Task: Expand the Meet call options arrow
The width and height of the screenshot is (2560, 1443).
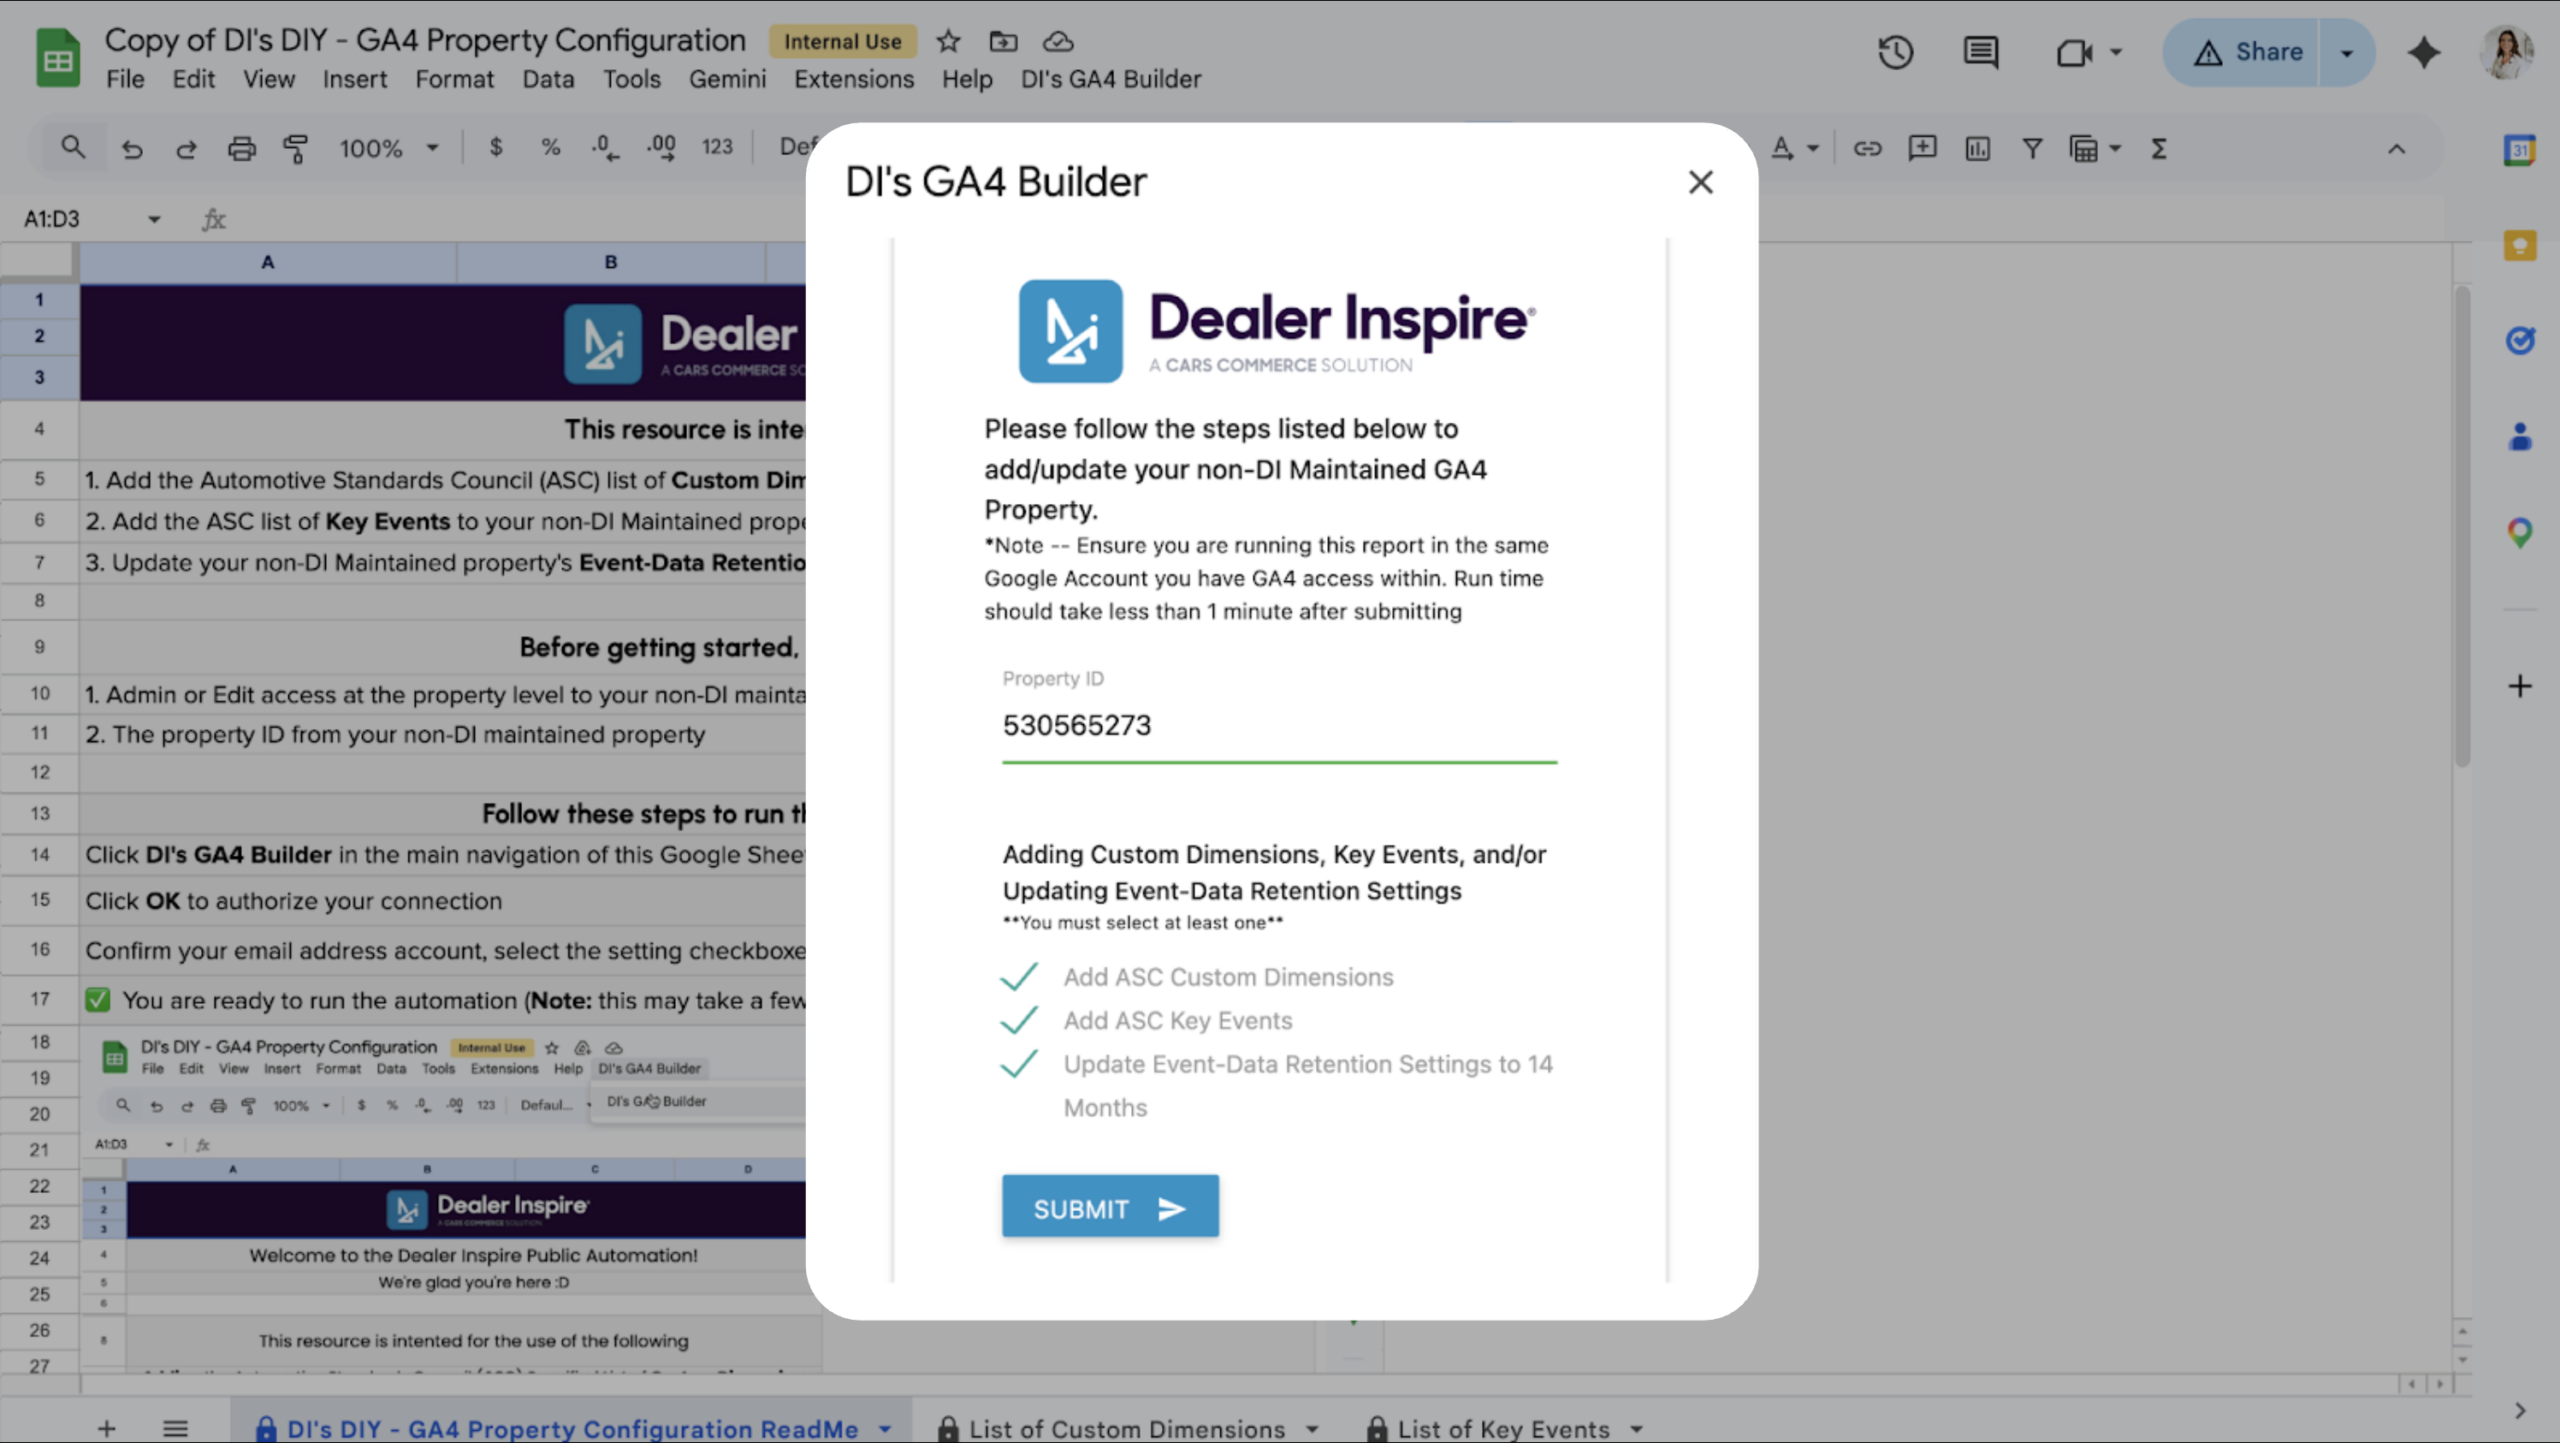Action: (x=2115, y=52)
